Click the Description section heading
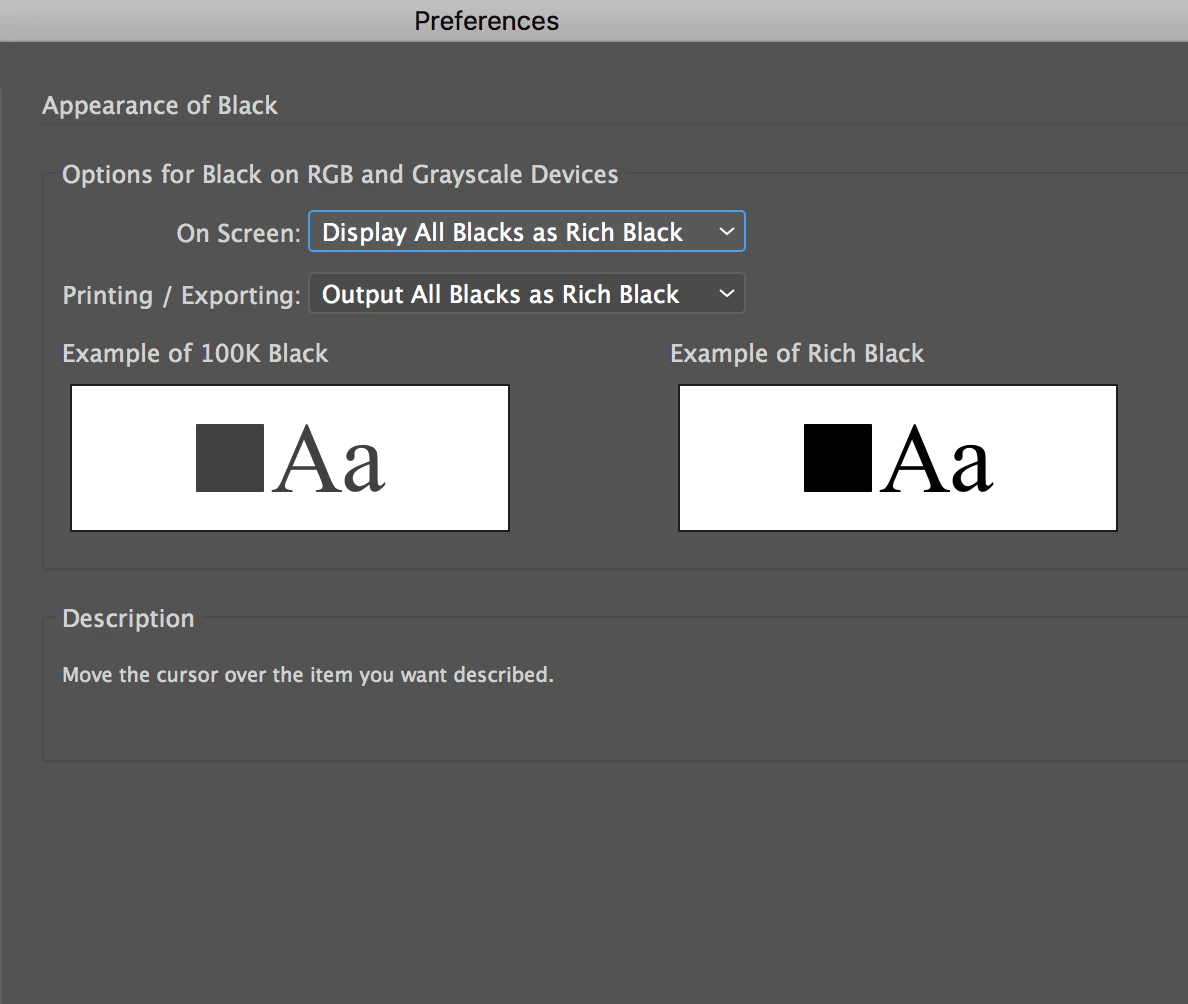Image resolution: width=1188 pixels, height=1004 pixels. pyautogui.click(x=128, y=618)
